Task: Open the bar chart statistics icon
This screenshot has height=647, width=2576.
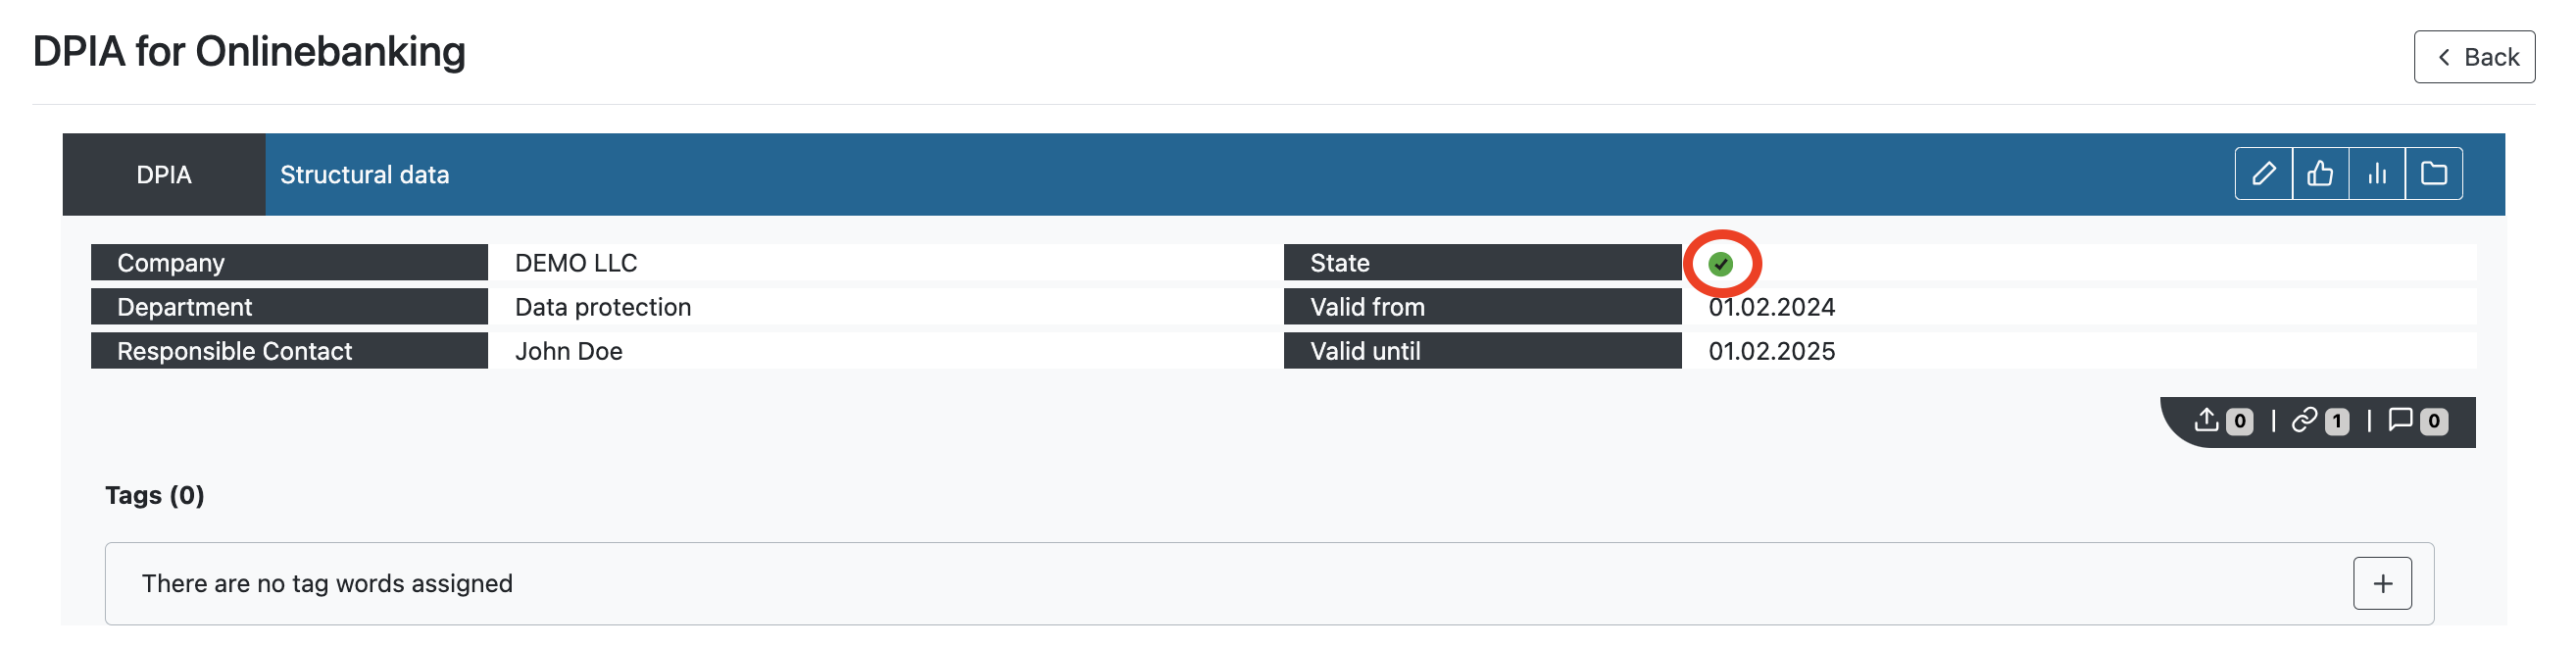Action: pos(2377,174)
